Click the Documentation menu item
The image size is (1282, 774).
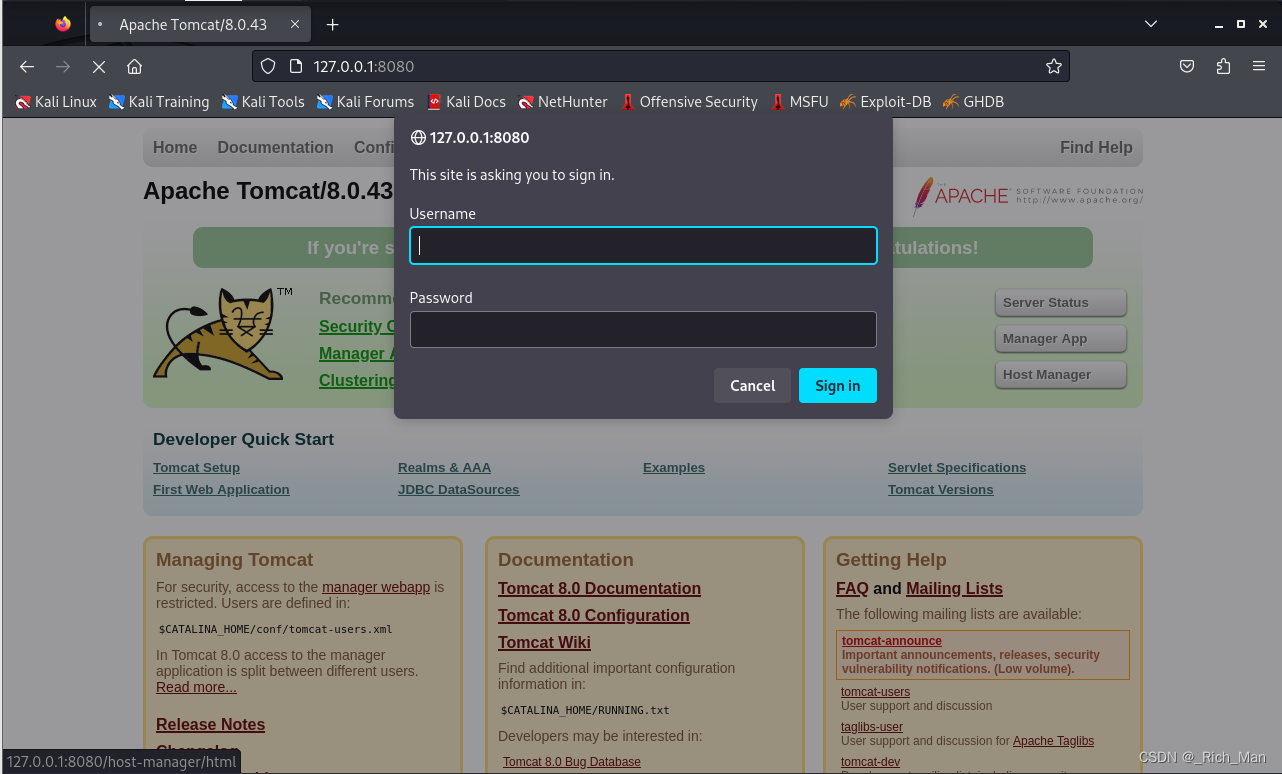tap(275, 147)
